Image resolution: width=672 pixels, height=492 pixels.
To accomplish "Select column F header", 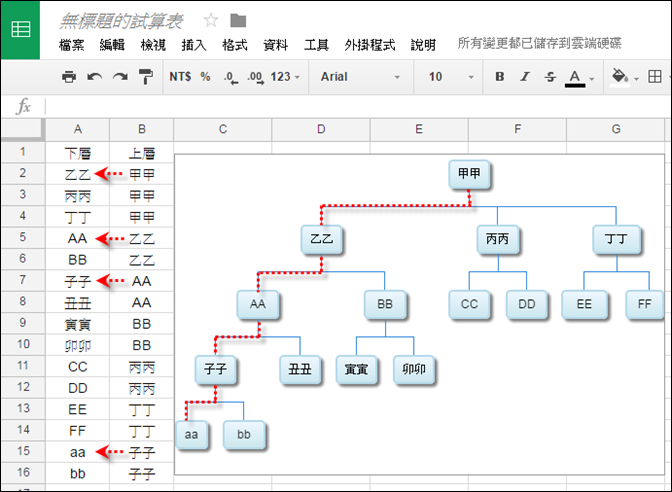I will (518, 129).
